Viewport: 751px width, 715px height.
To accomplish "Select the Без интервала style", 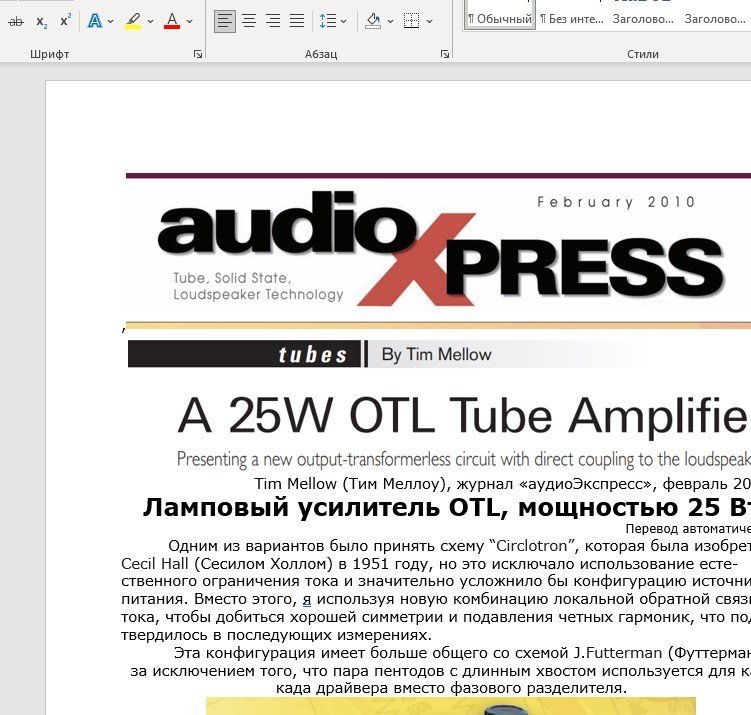I will click(572, 19).
